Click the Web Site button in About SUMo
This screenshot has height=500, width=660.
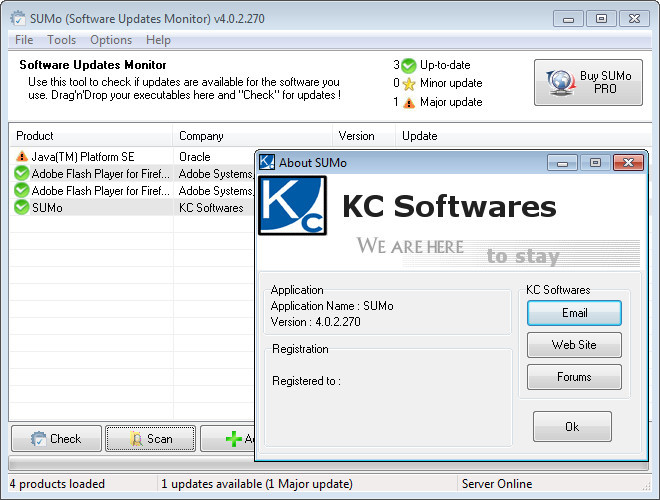(x=574, y=345)
